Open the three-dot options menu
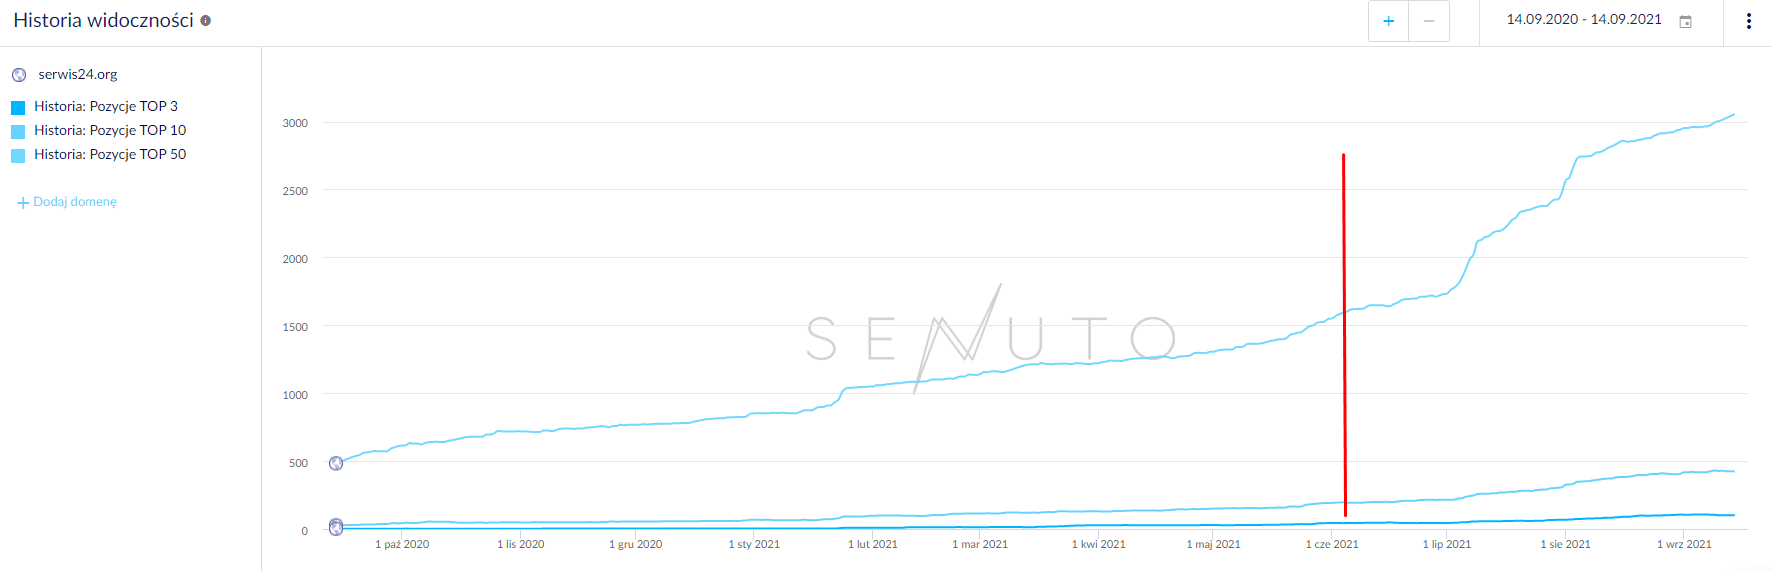 pyautogui.click(x=1748, y=21)
